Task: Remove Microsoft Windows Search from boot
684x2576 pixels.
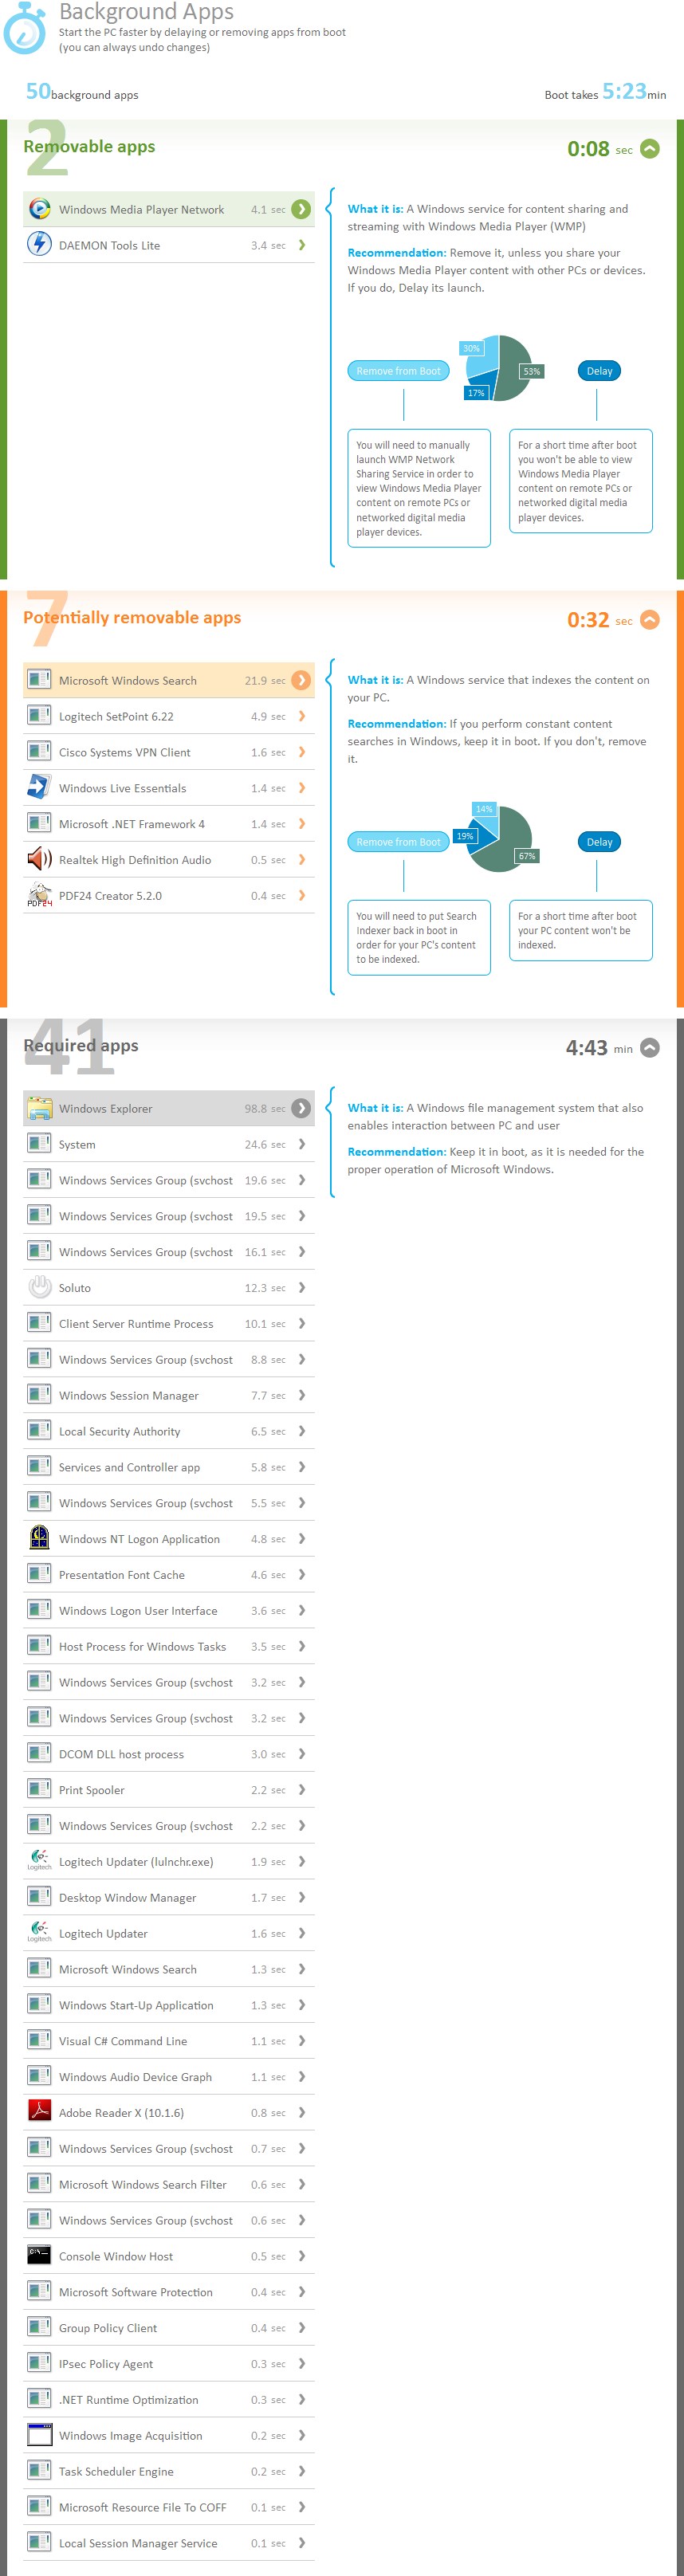Action: [398, 842]
